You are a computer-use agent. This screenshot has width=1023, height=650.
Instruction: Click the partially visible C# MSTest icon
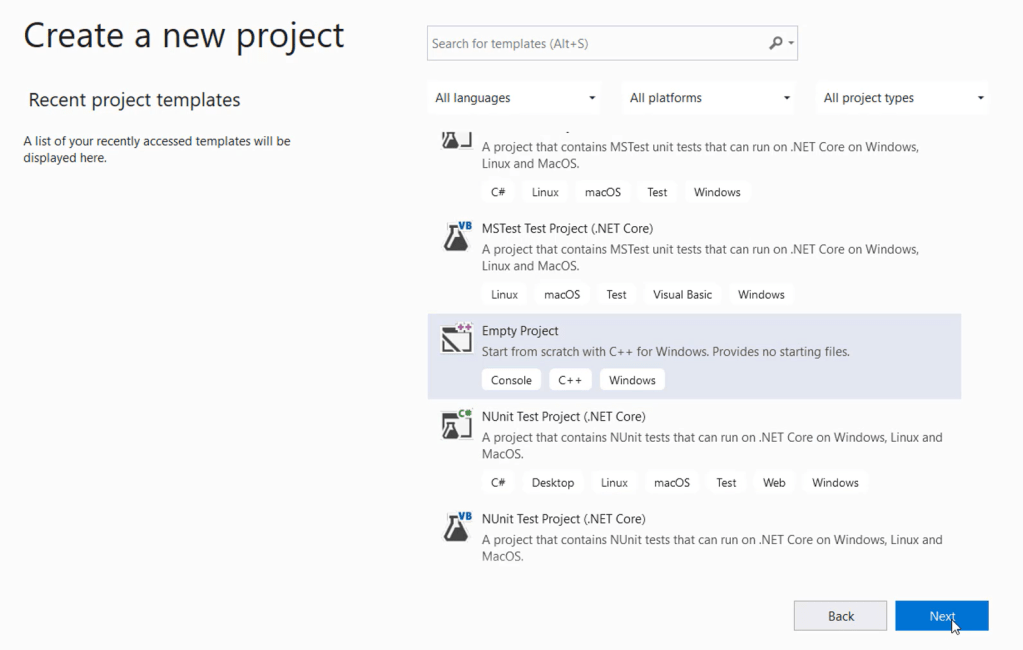[x=457, y=139]
